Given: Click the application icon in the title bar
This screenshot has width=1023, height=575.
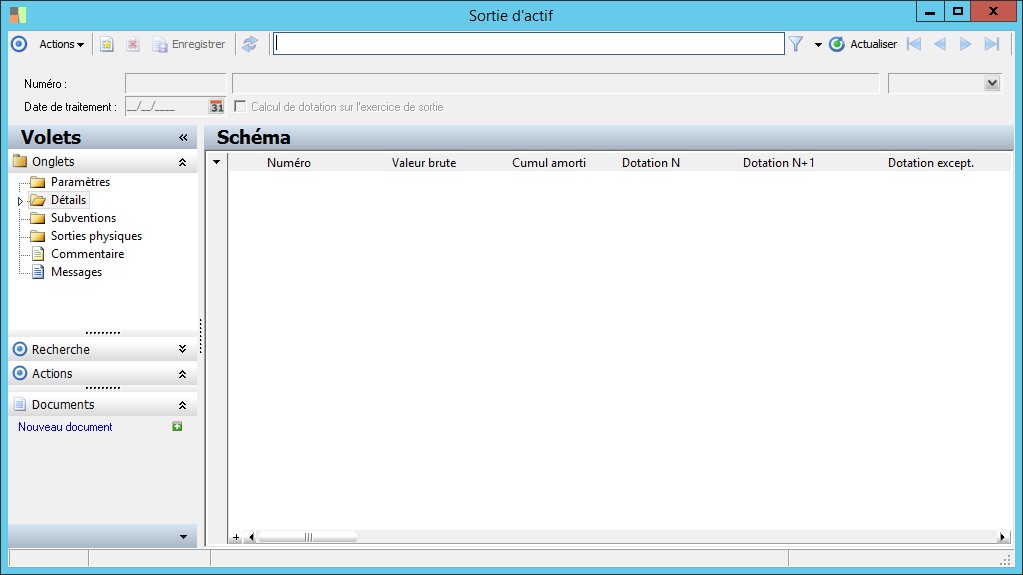Looking at the screenshot, I should 18,14.
